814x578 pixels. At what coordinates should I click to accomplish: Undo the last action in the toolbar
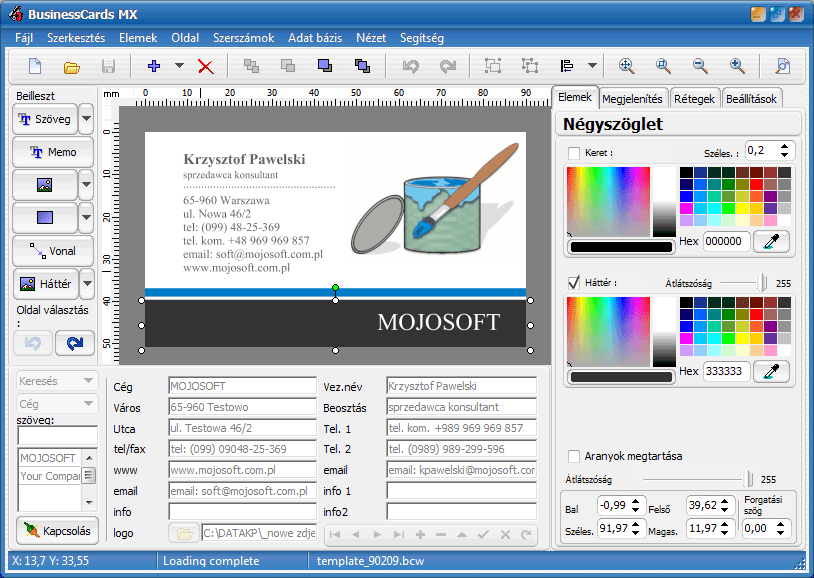411,66
